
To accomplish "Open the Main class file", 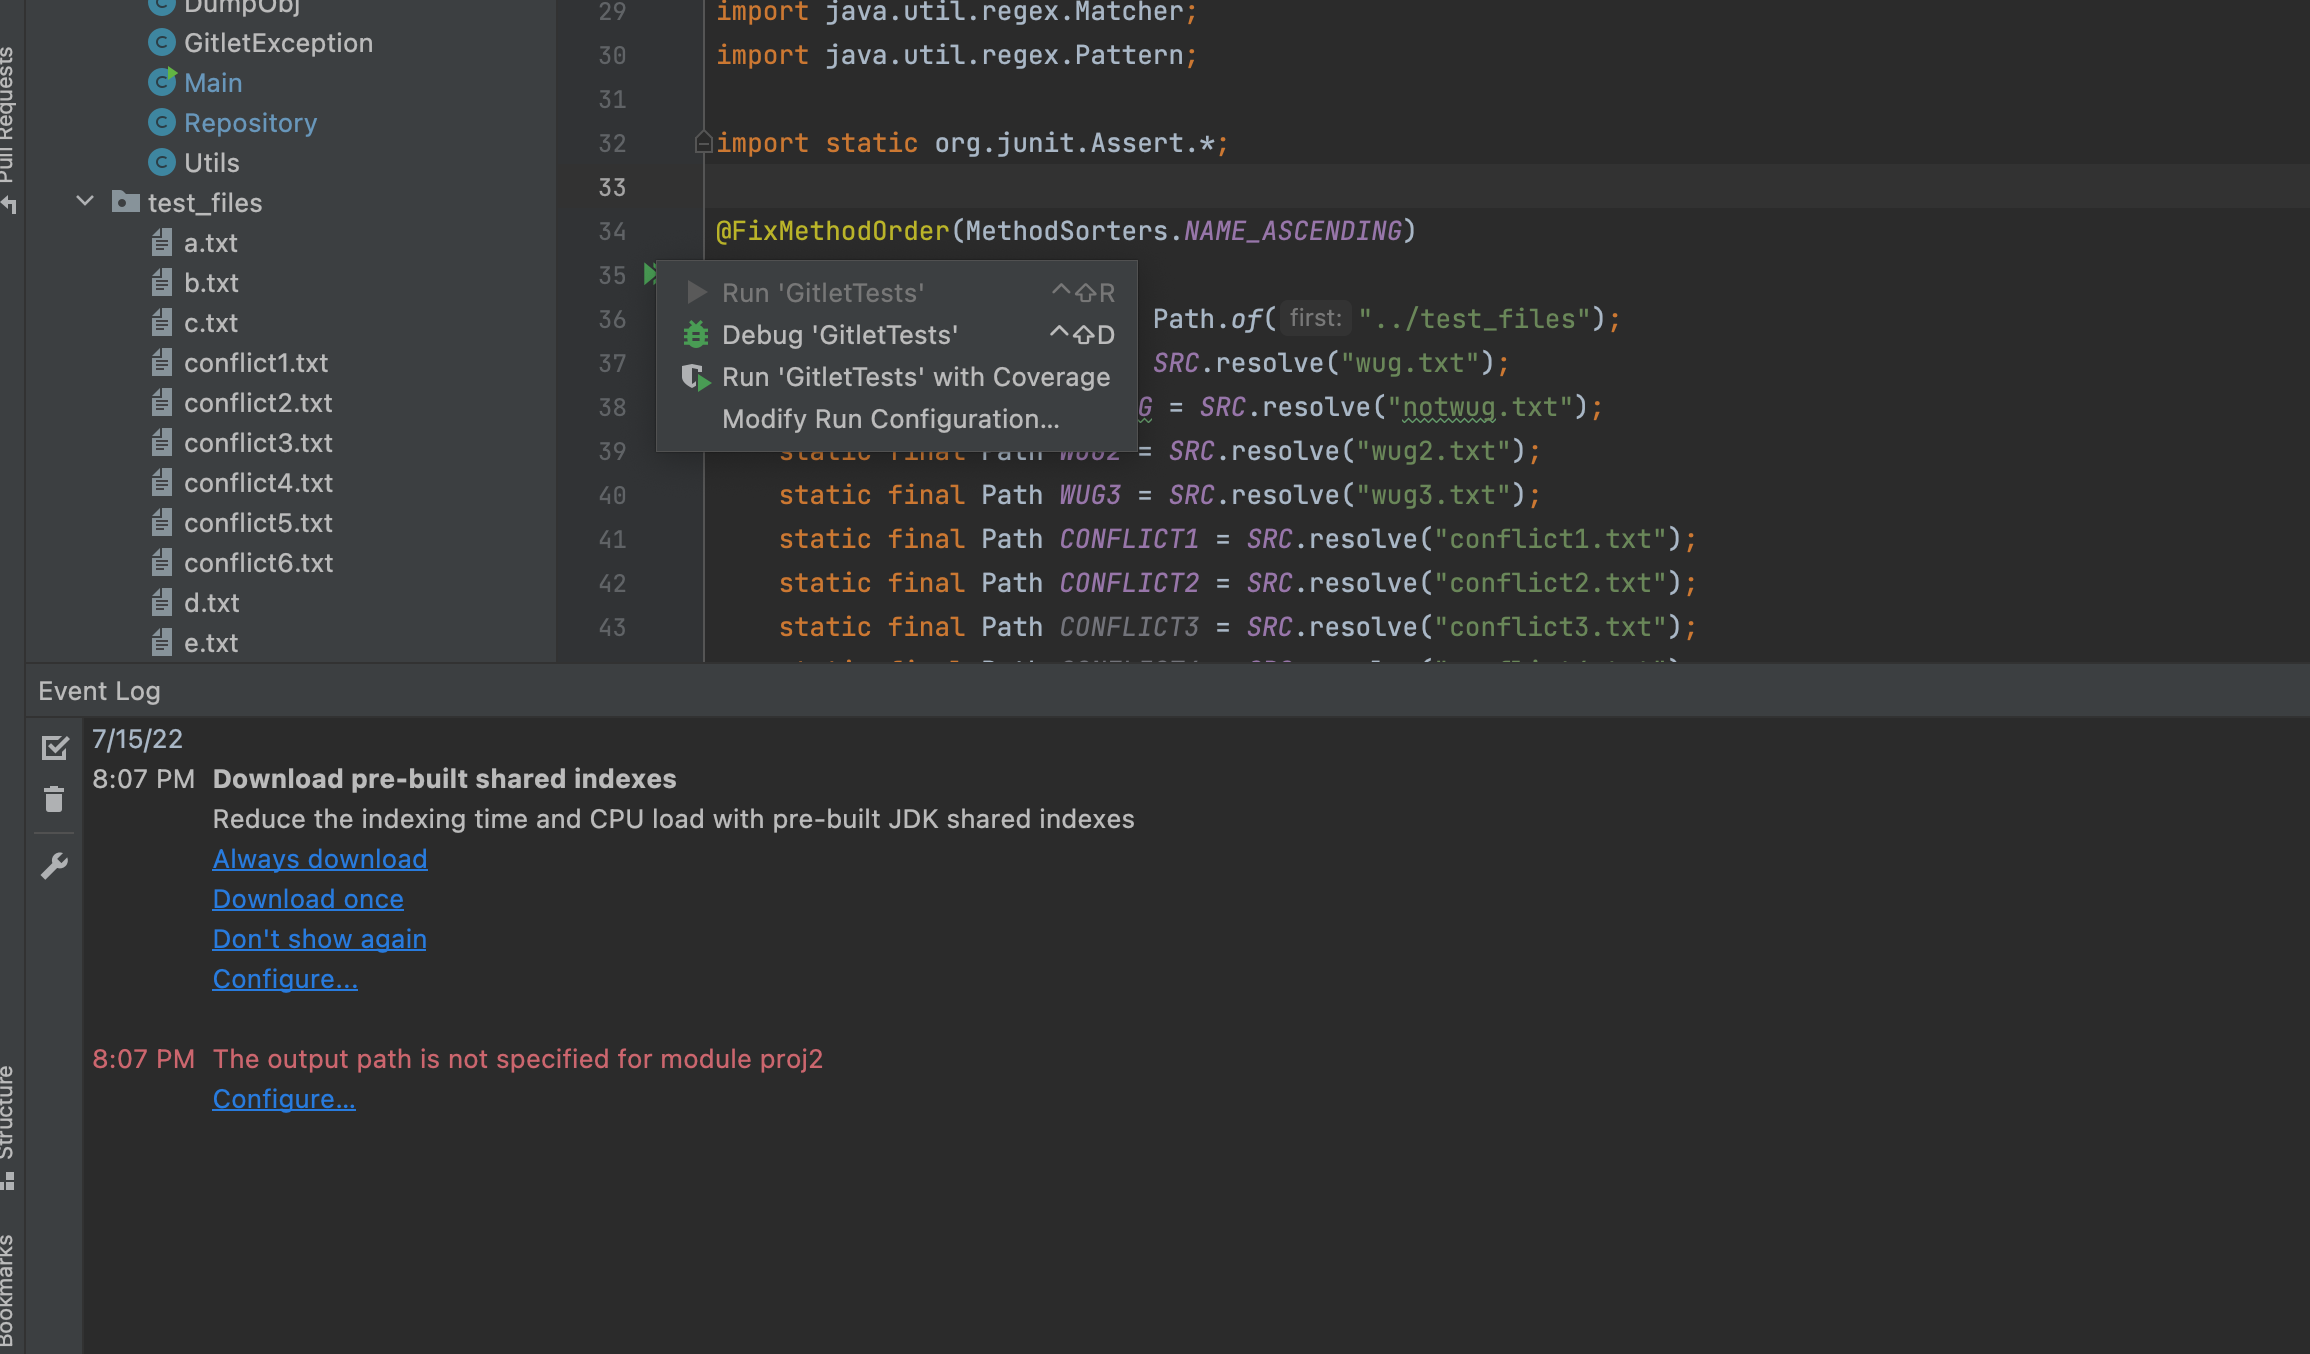I will click(212, 83).
